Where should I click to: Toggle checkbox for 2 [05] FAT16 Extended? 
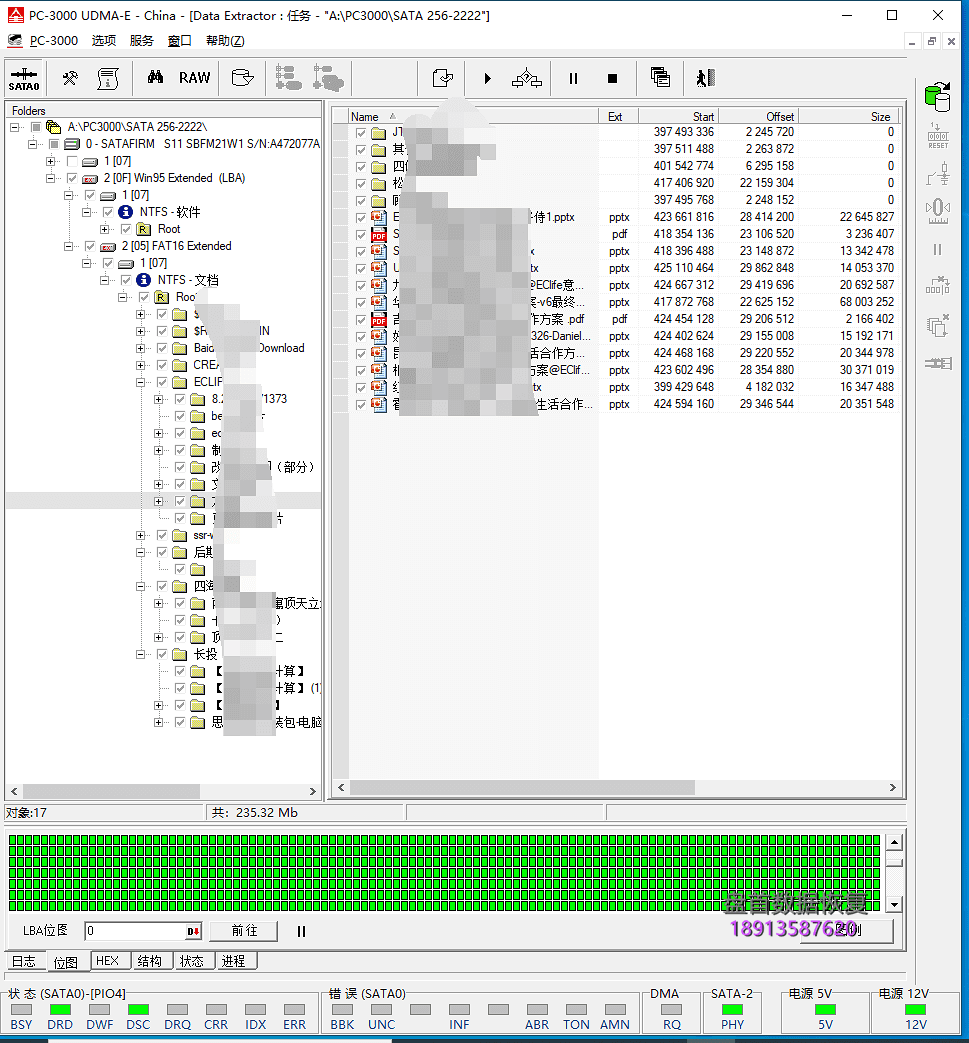[x=90, y=246]
